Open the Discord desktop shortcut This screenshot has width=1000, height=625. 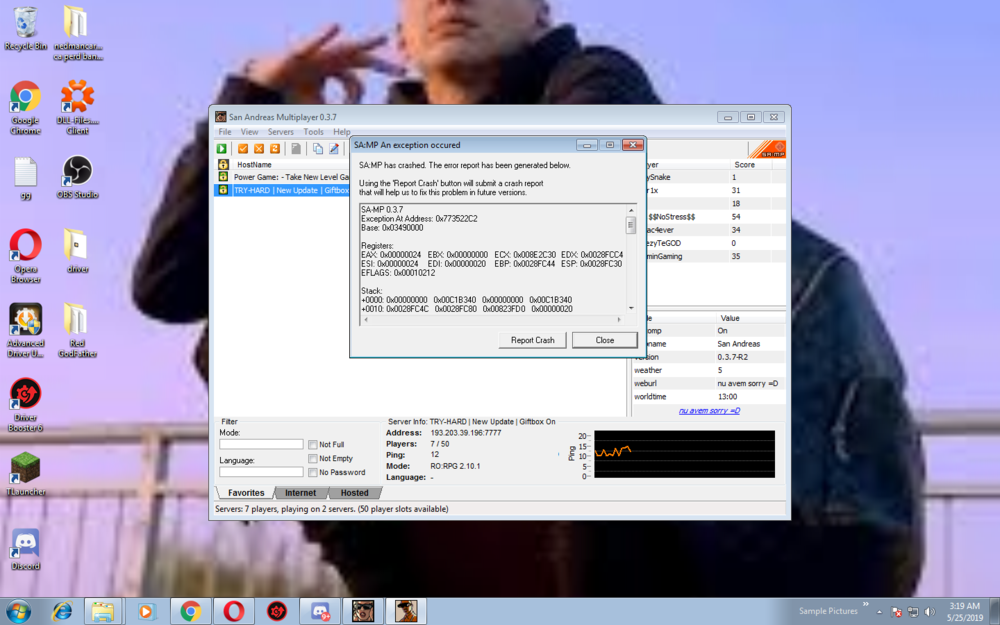[x=26, y=548]
